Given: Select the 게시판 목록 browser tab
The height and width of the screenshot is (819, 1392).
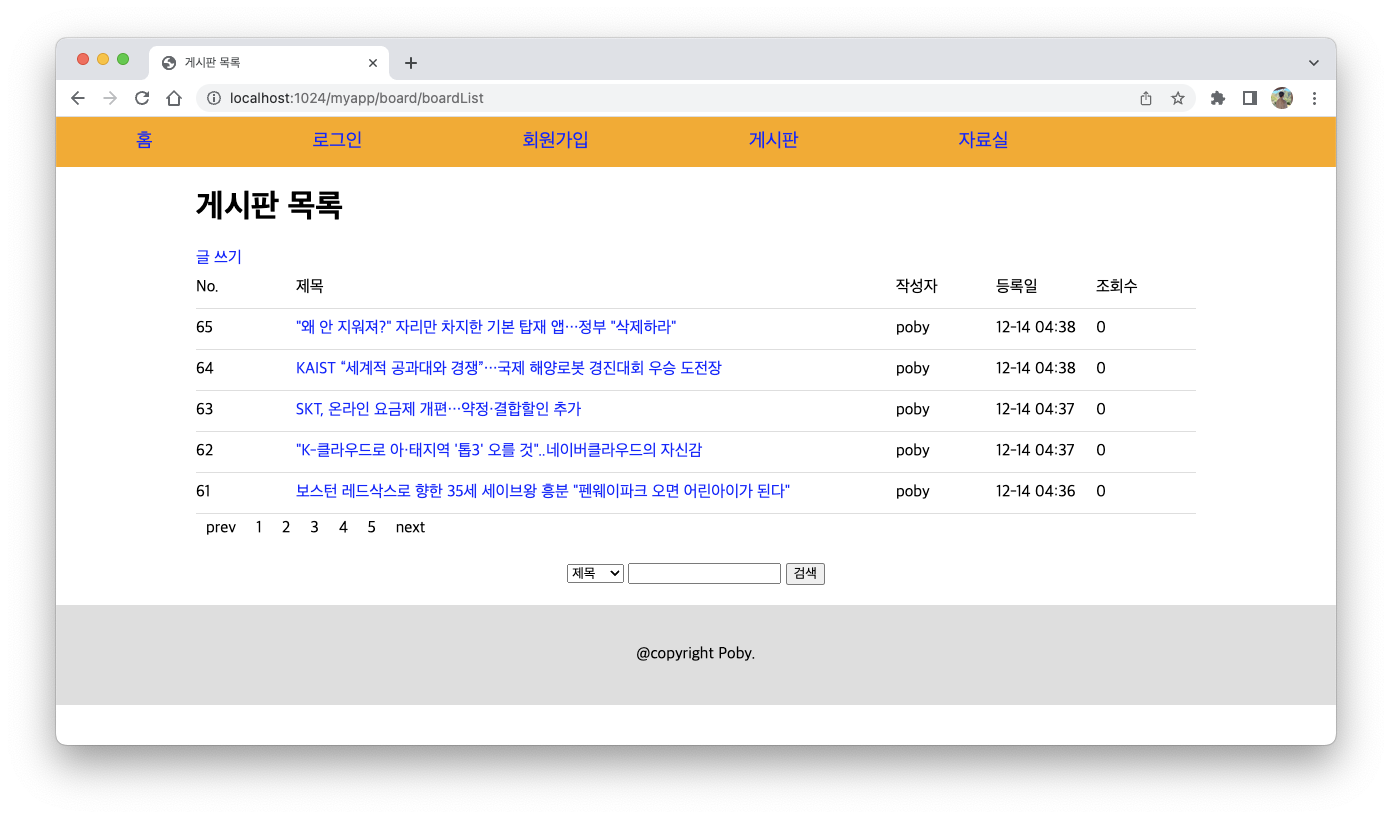Looking at the screenshot, I should coord(269,63).
